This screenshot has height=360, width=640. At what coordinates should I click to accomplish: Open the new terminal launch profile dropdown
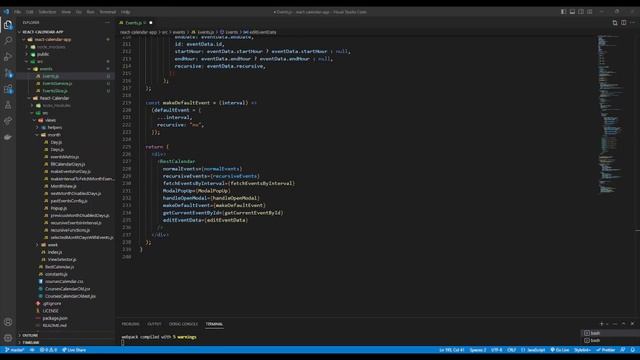[x=607, y=324]
